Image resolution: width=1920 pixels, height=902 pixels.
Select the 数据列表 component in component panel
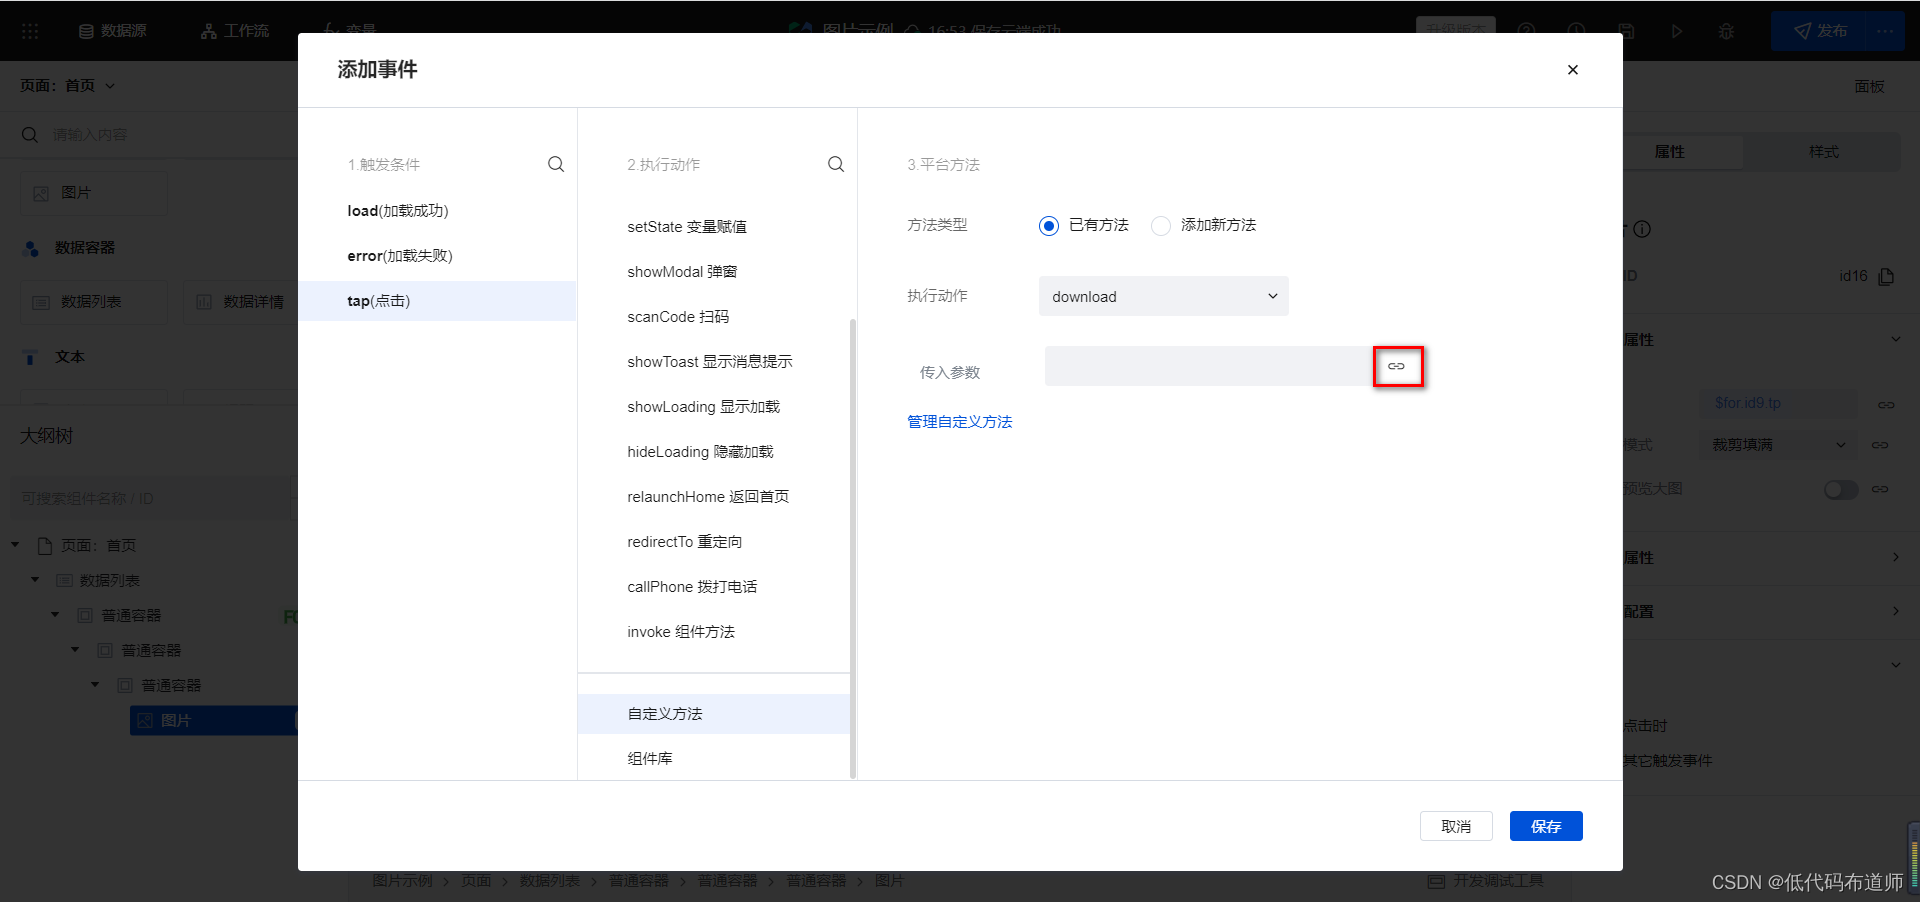94,302
